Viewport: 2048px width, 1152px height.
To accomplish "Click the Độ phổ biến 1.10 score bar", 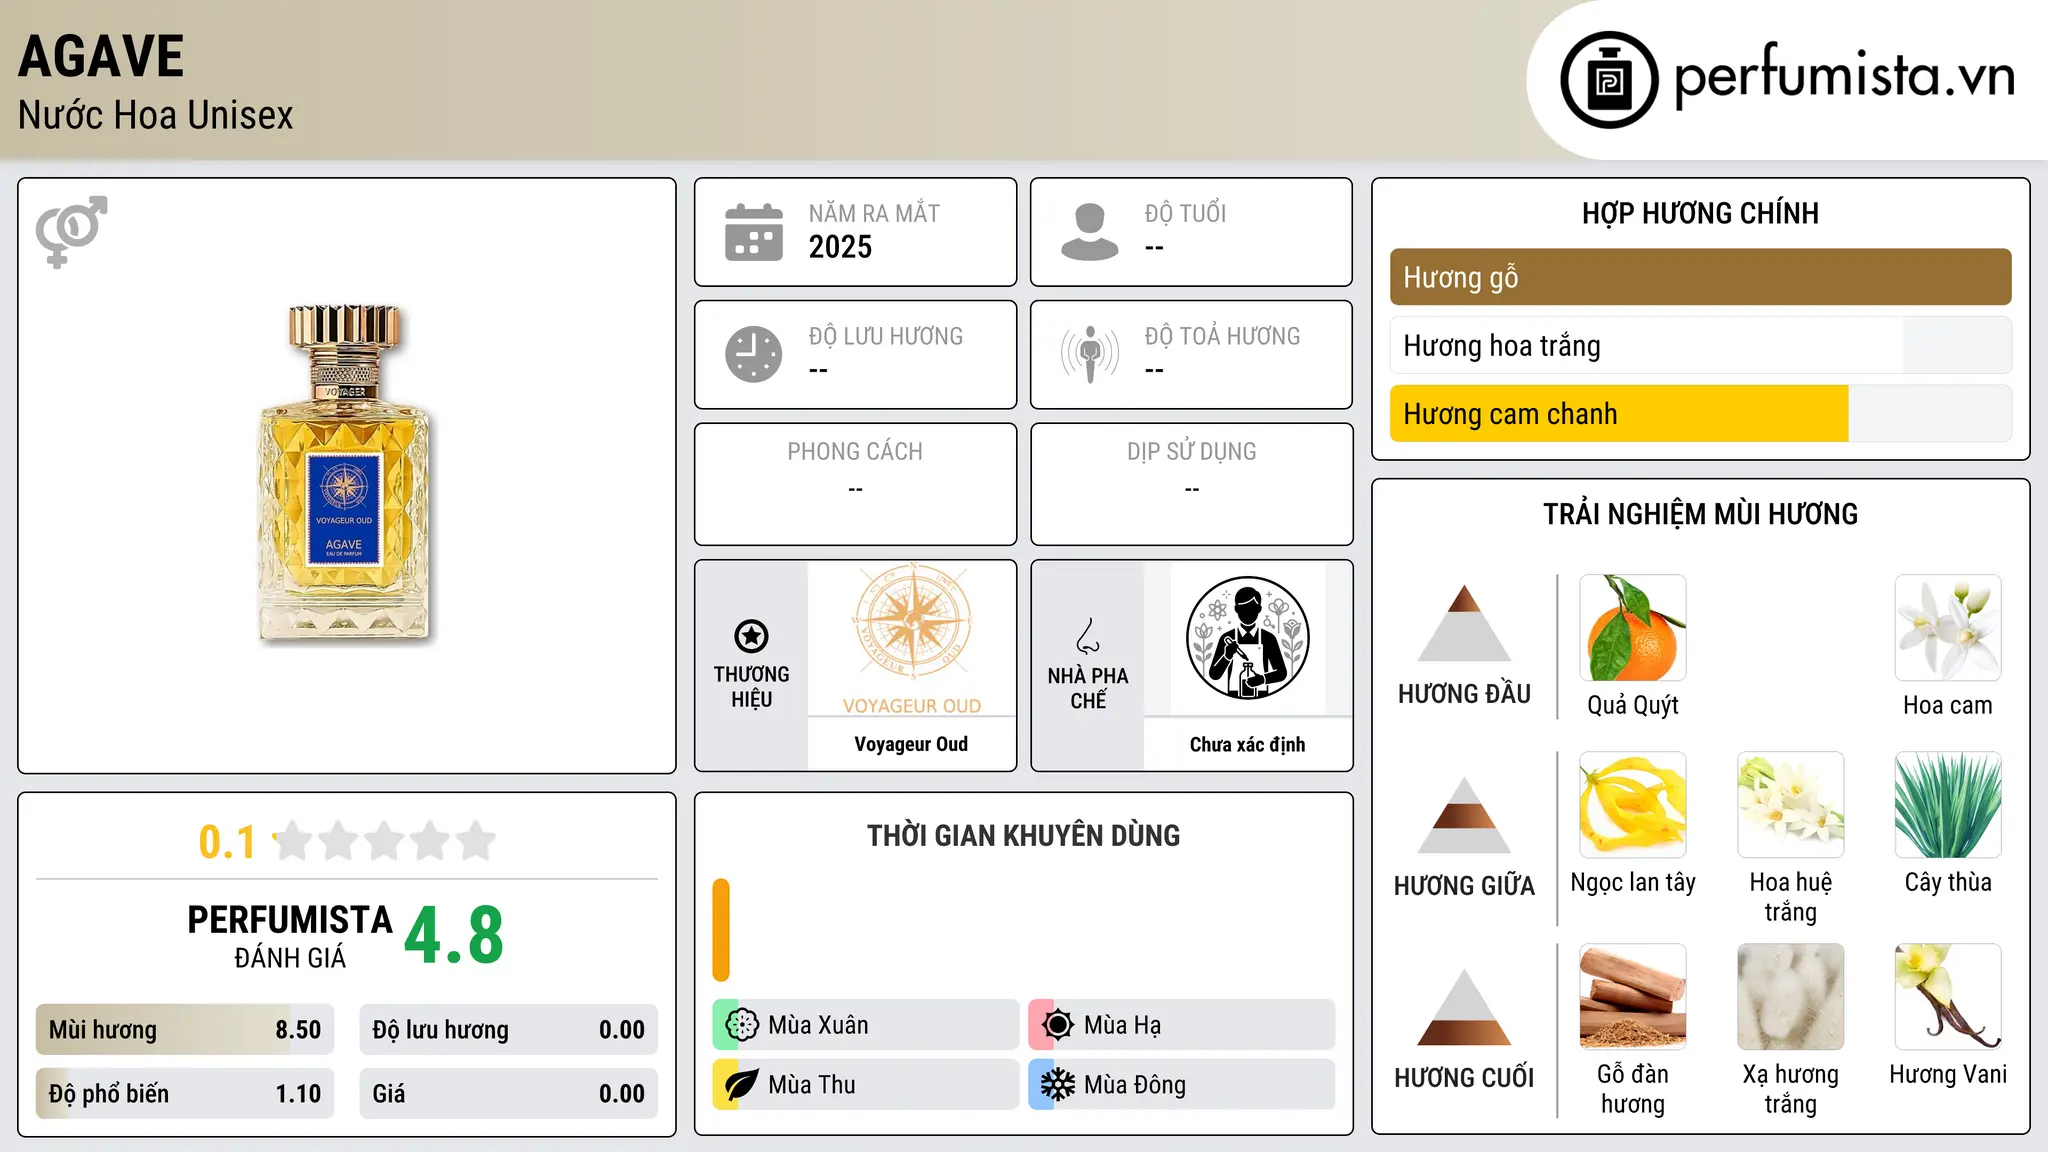I will [x=185, y=1094].
